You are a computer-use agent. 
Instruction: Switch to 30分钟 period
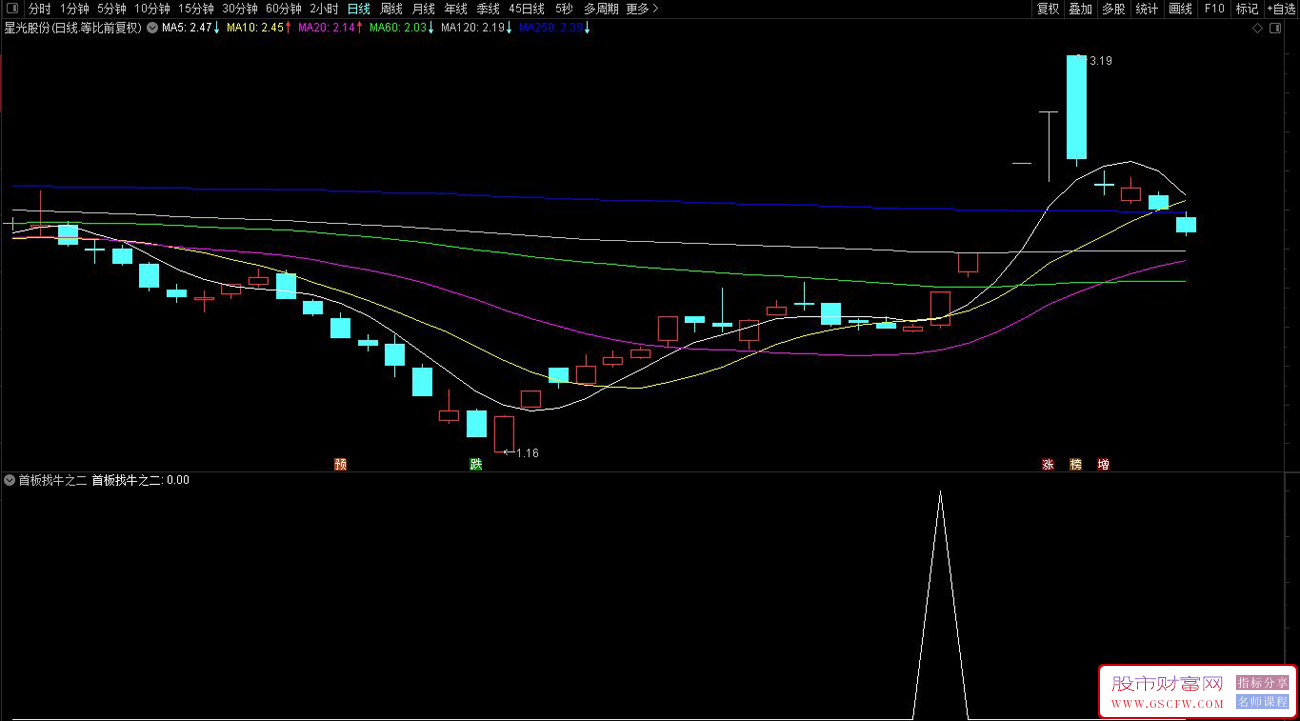coord(240,9)
